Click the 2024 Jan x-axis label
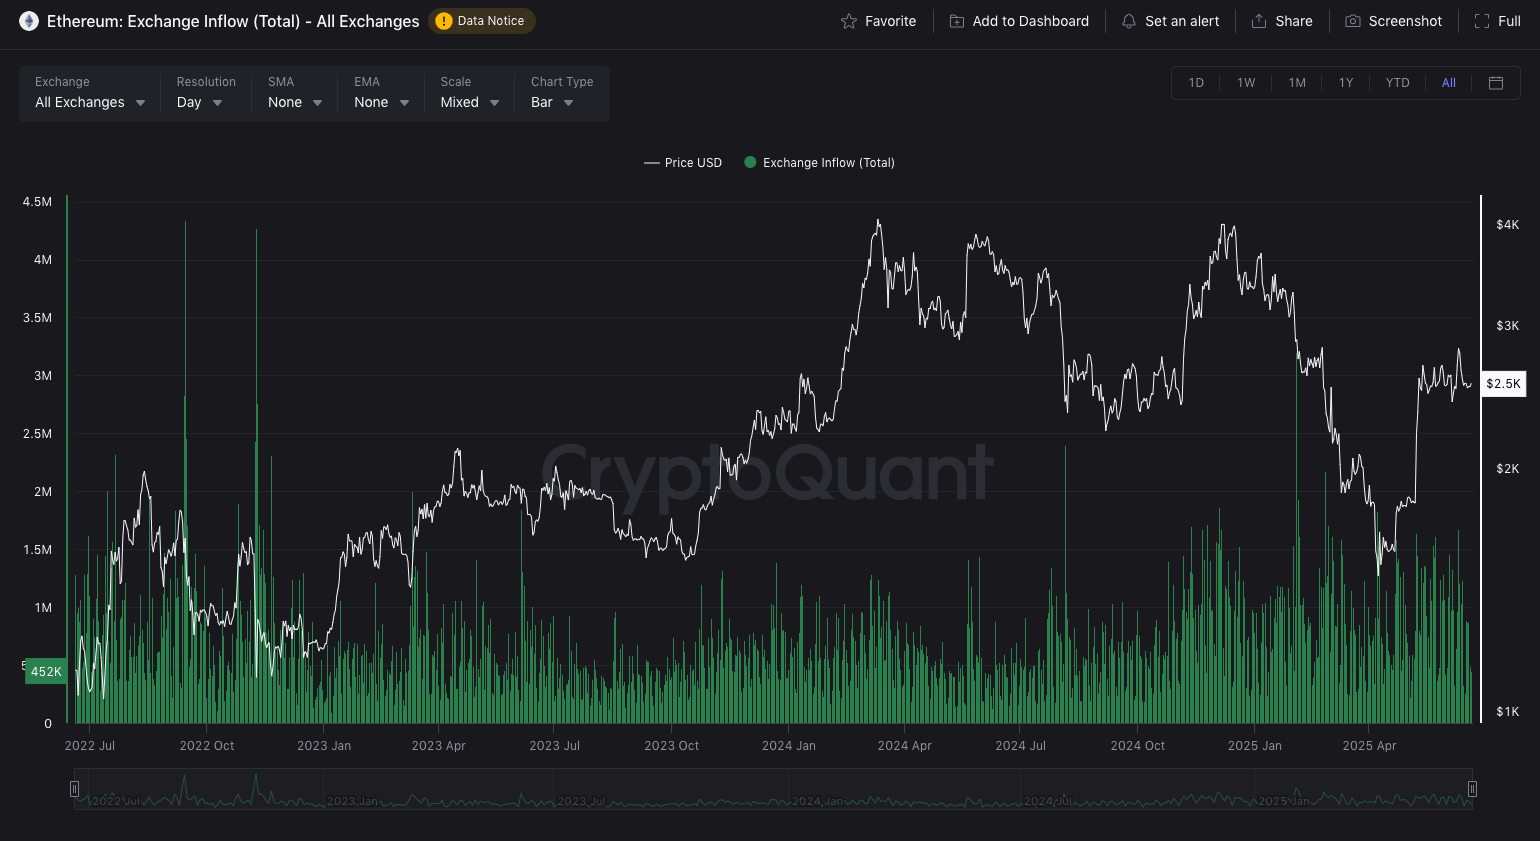The width and height of the screenshot is (1540, 841). pyautogui.click(x=789, y=746)
